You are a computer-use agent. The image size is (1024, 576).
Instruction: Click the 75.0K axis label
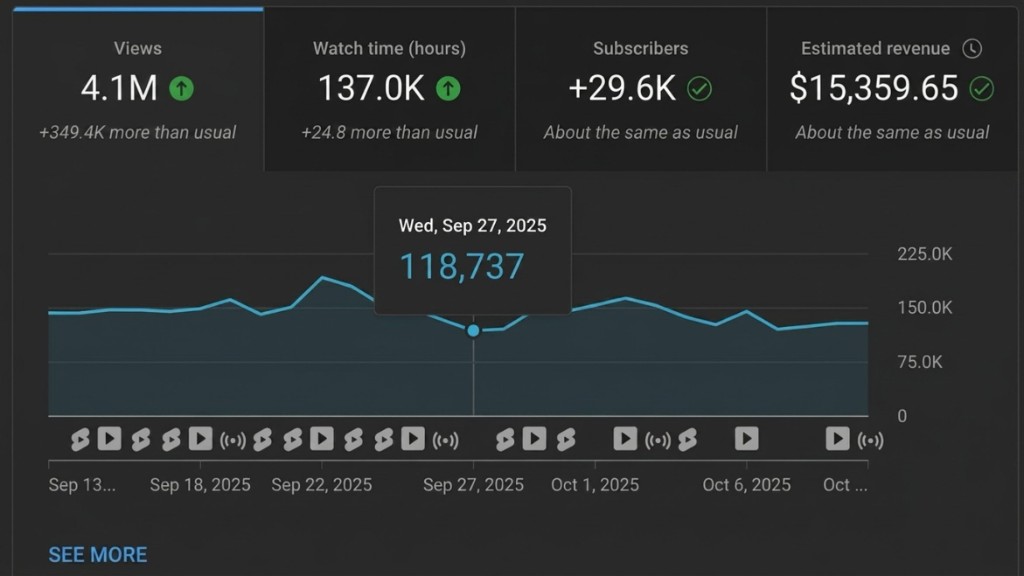[920, 362]
